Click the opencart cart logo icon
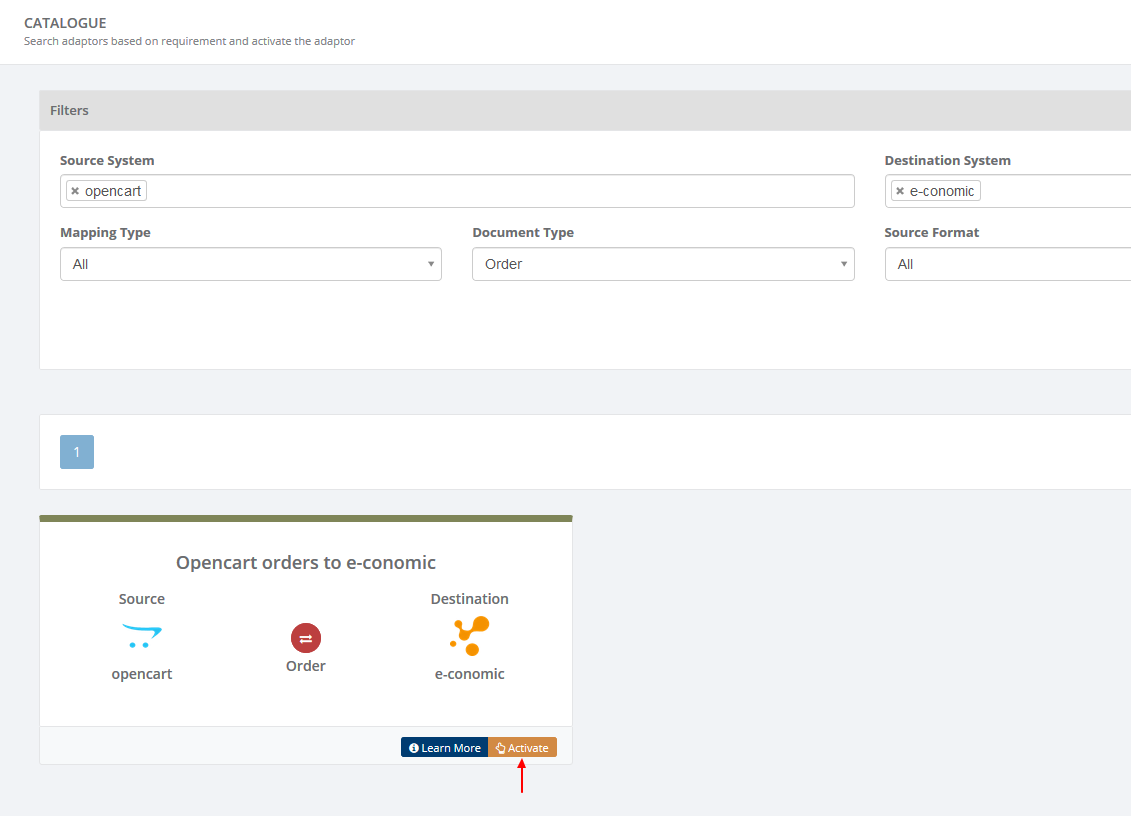This screenshot has width=1131, height=816. click(142, 636)
